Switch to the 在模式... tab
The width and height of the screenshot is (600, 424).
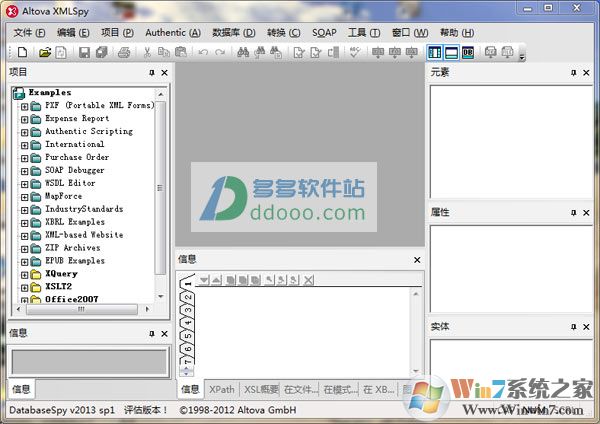coord(341,390)
